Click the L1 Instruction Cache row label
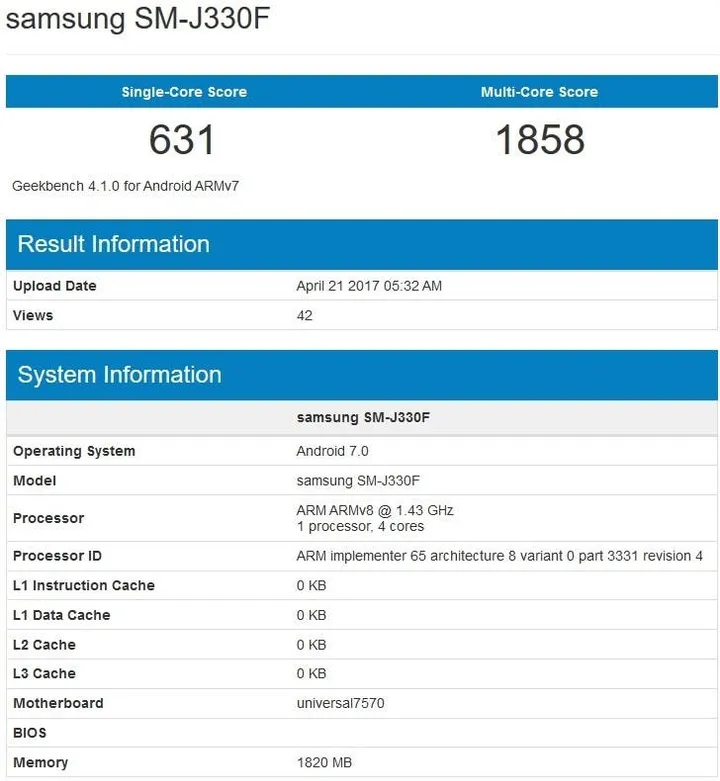This screenshot has height=781, width=720. coord(84,585)
